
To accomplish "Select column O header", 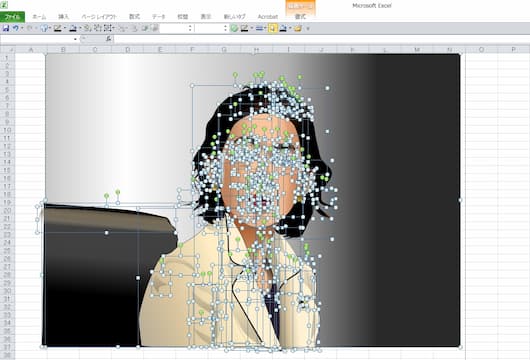I will (481, 50).
